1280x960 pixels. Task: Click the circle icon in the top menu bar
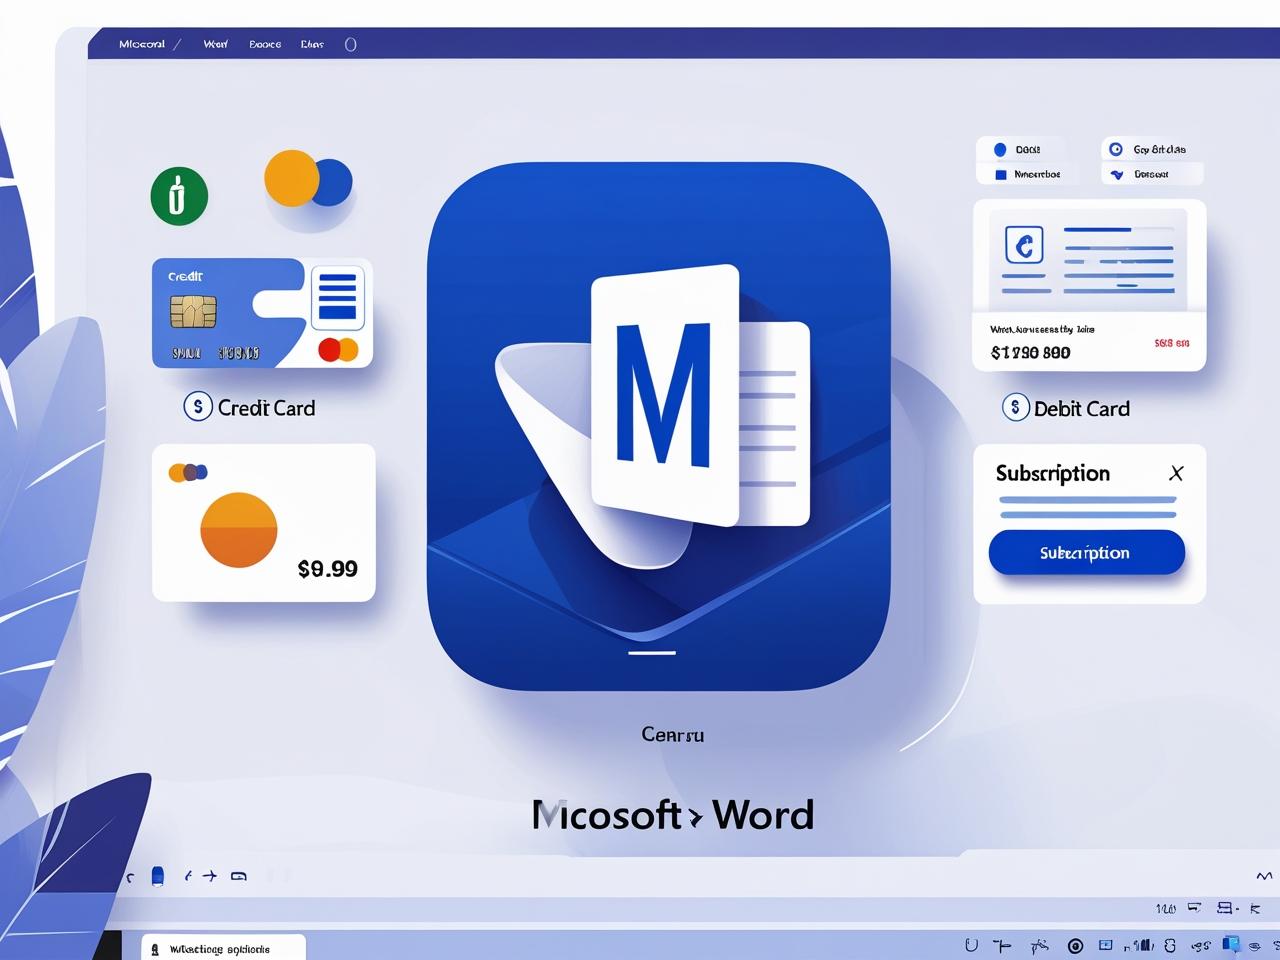(x=350, y=44)
